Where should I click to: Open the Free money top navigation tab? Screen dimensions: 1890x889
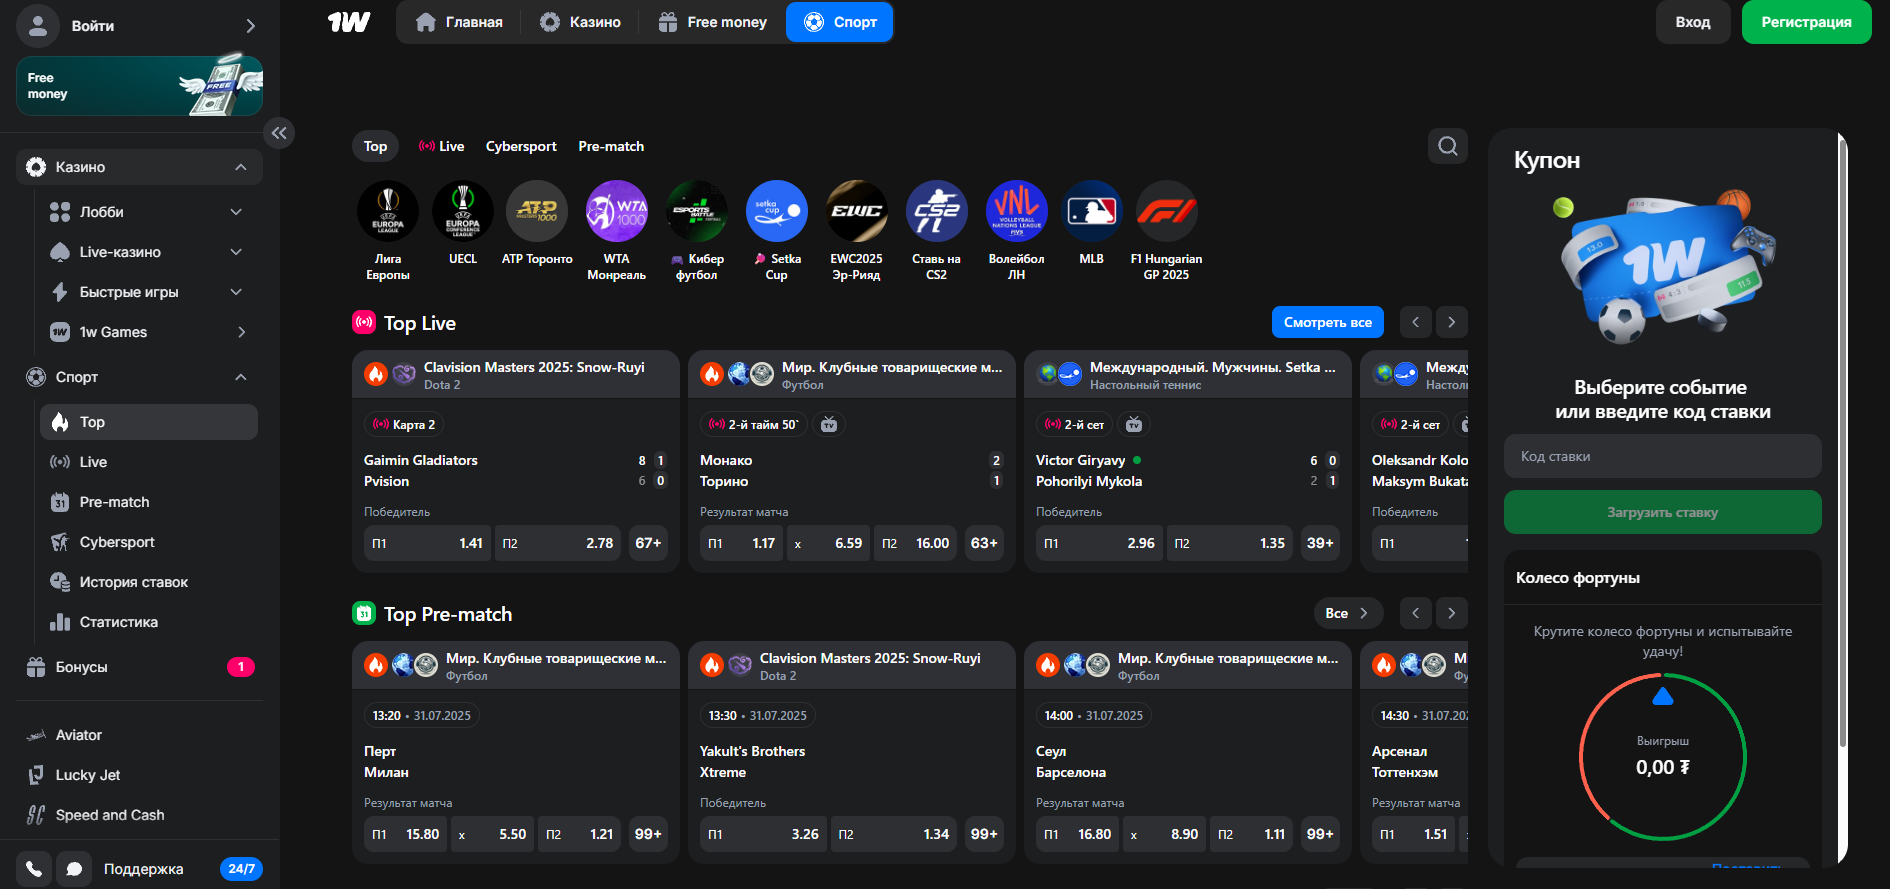coord(713,22)
